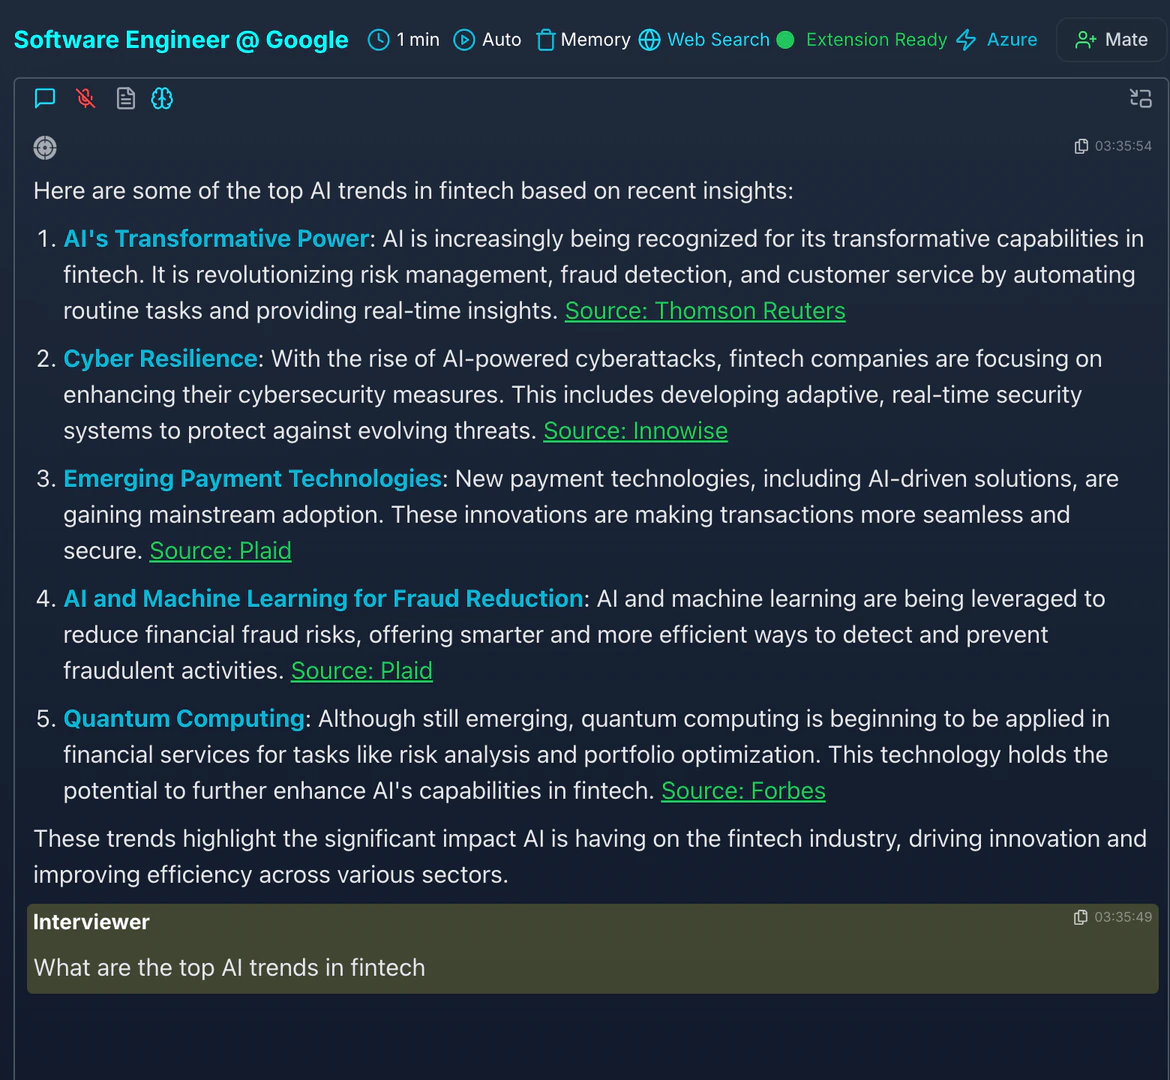
Task: Open the Source: Innowise link
Action: [x=635, y=430]
